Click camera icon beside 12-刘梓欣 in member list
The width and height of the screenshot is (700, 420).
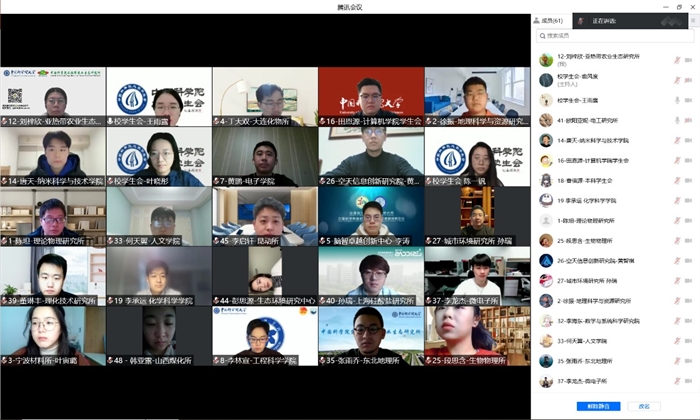[x=690, y=60]
